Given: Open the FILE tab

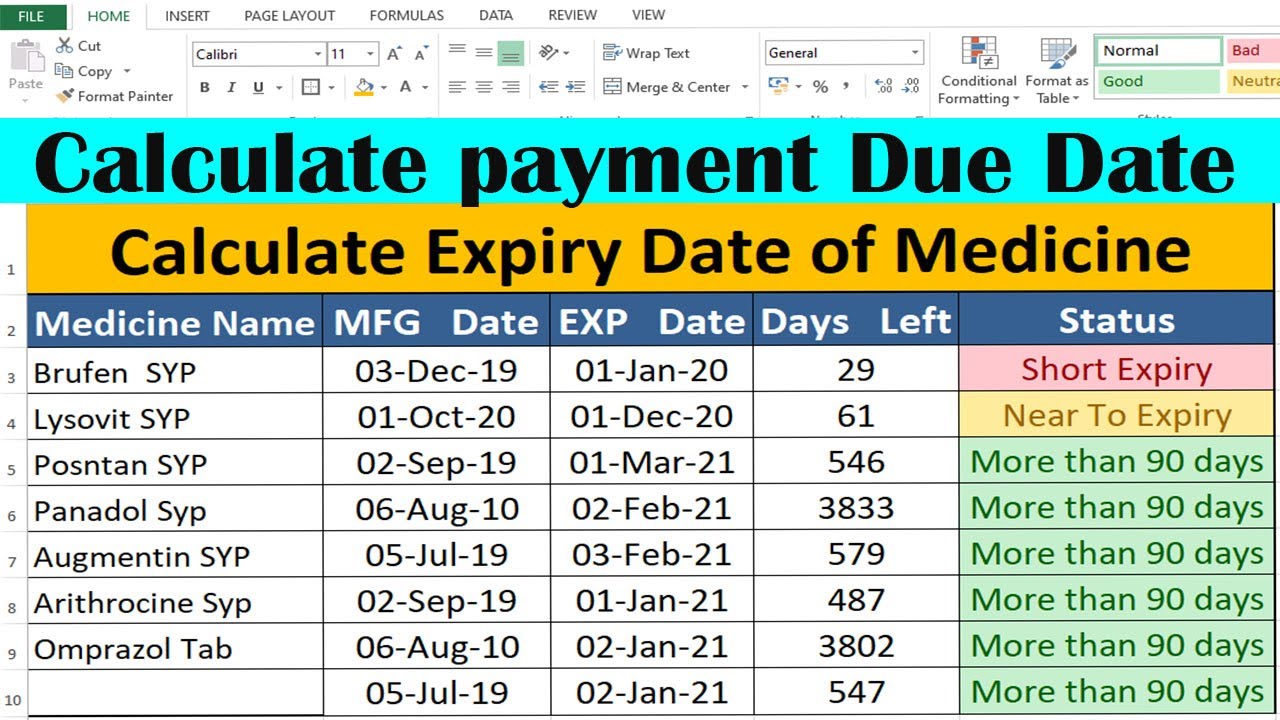Looking at the screenshot, I should click(33, 16).
